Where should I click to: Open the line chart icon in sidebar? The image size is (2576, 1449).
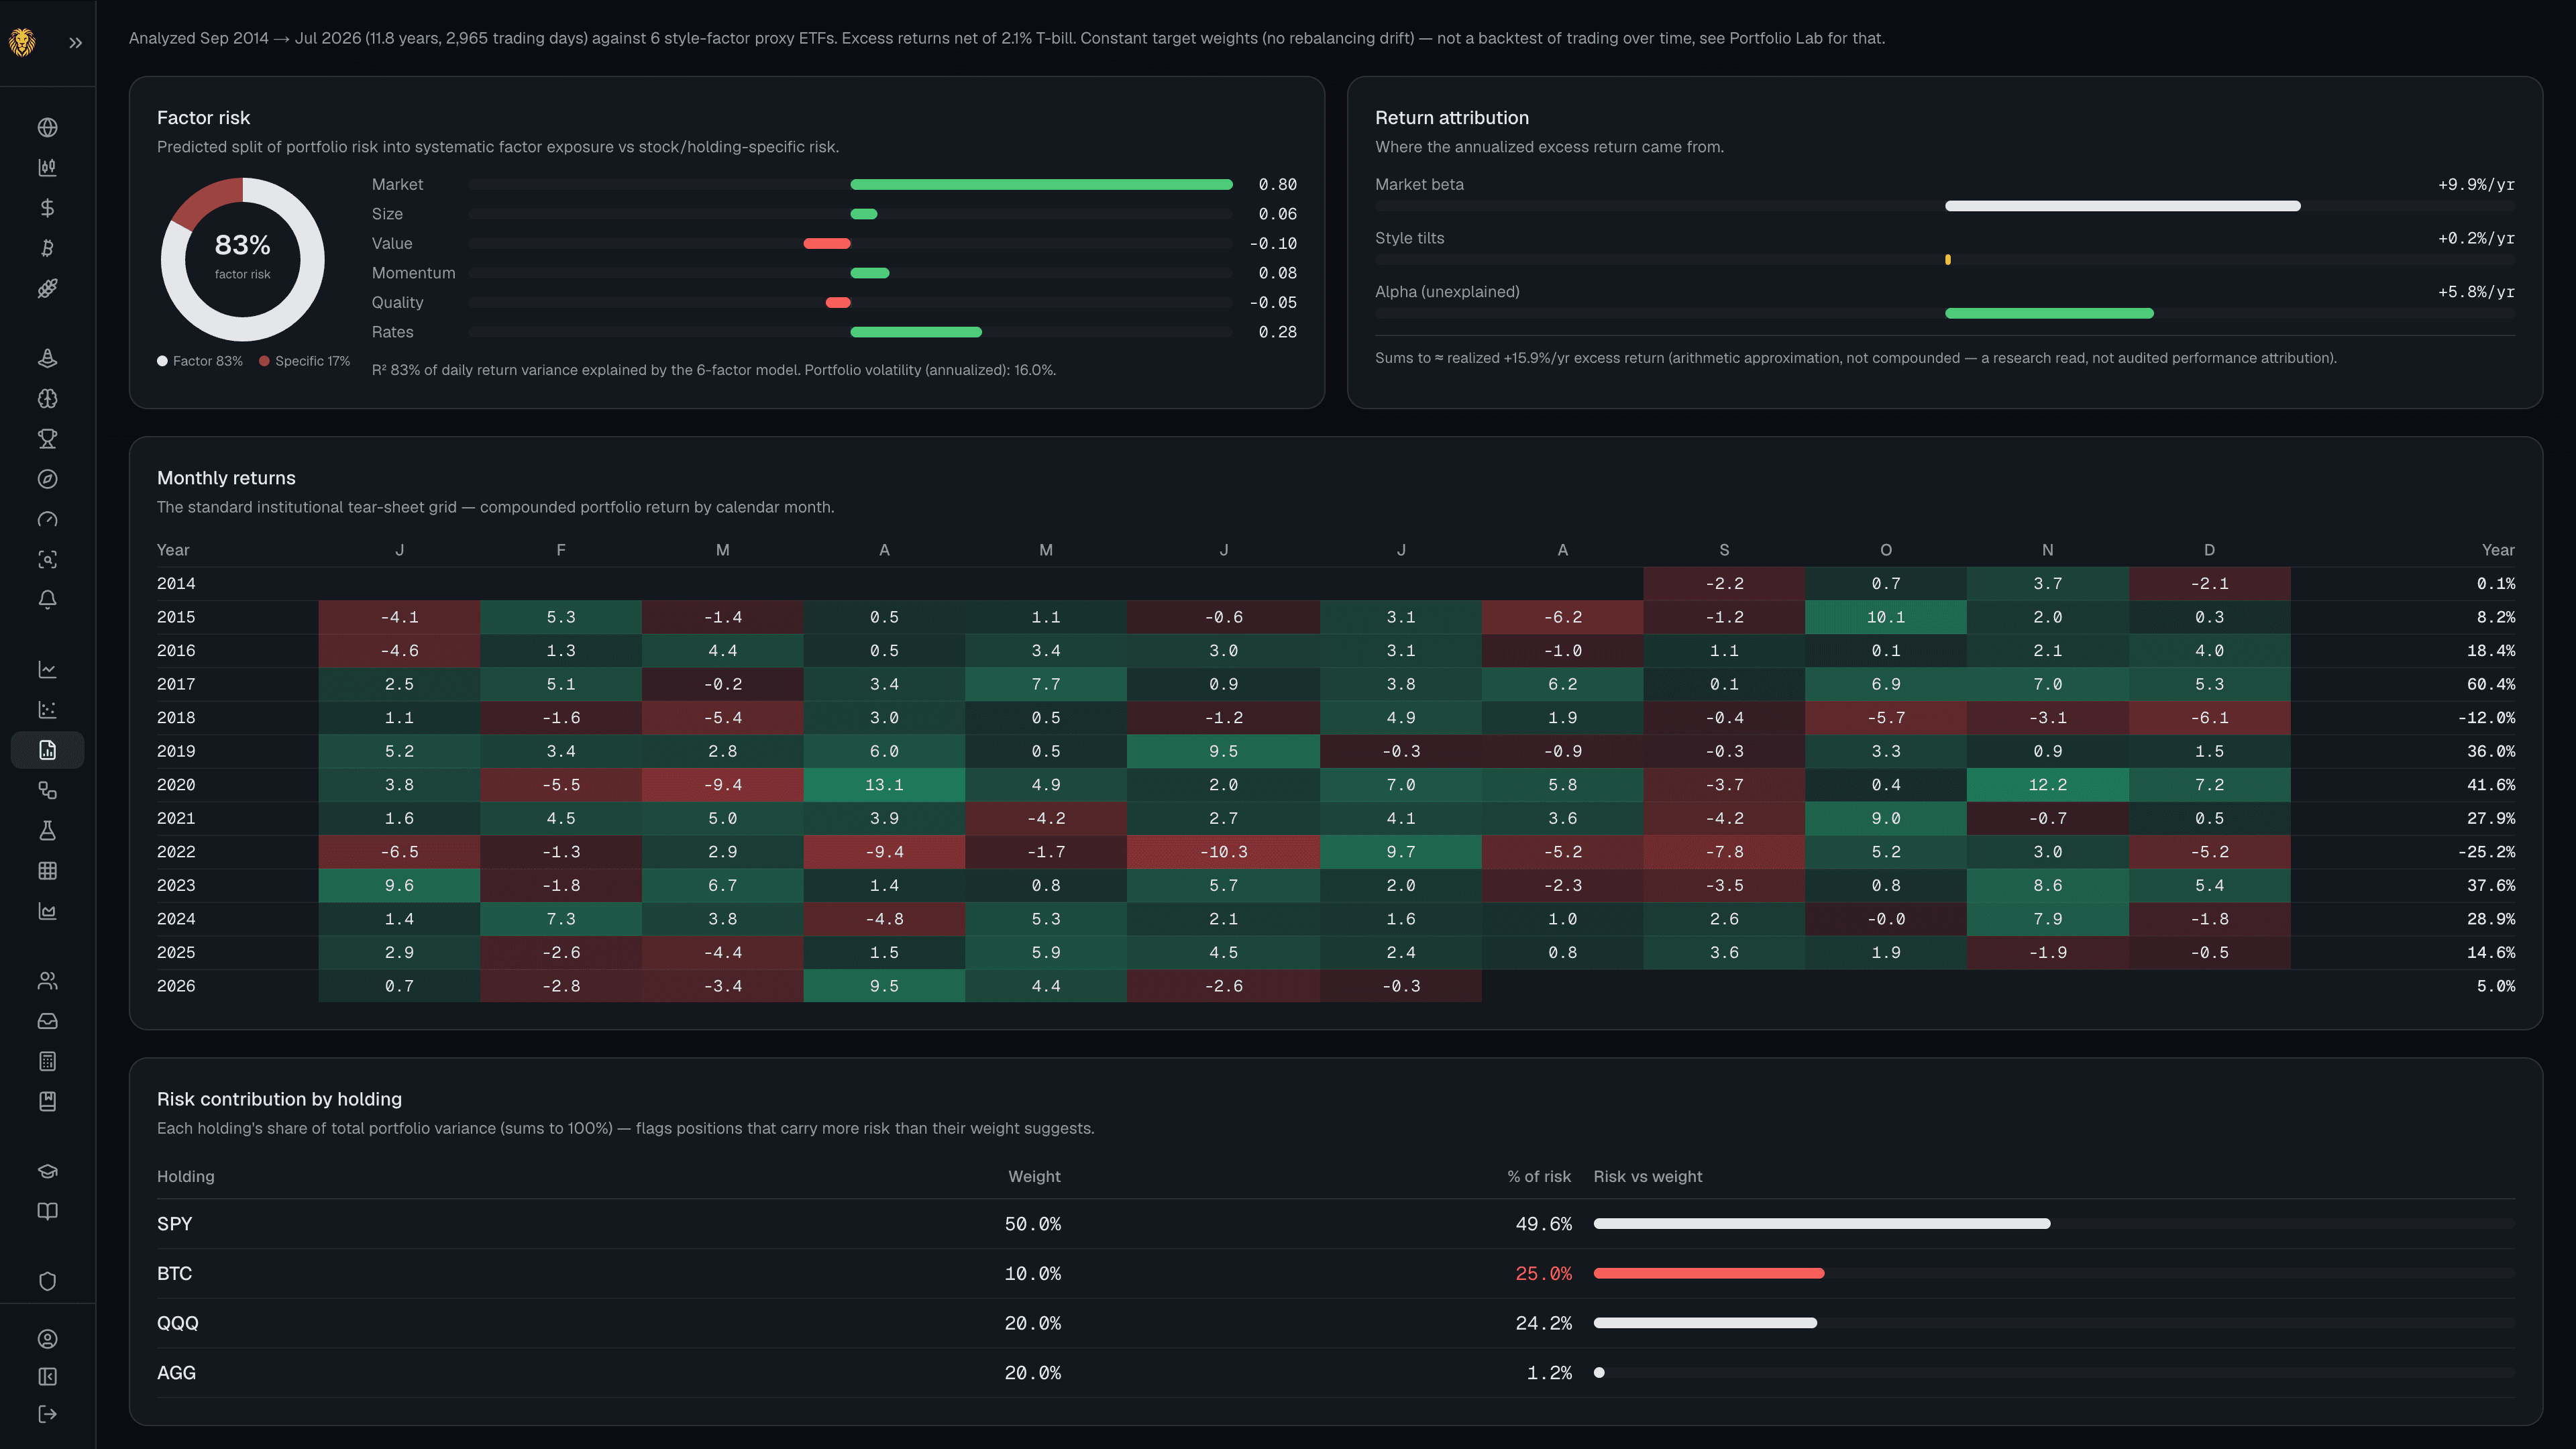click(x=47, y=669)
